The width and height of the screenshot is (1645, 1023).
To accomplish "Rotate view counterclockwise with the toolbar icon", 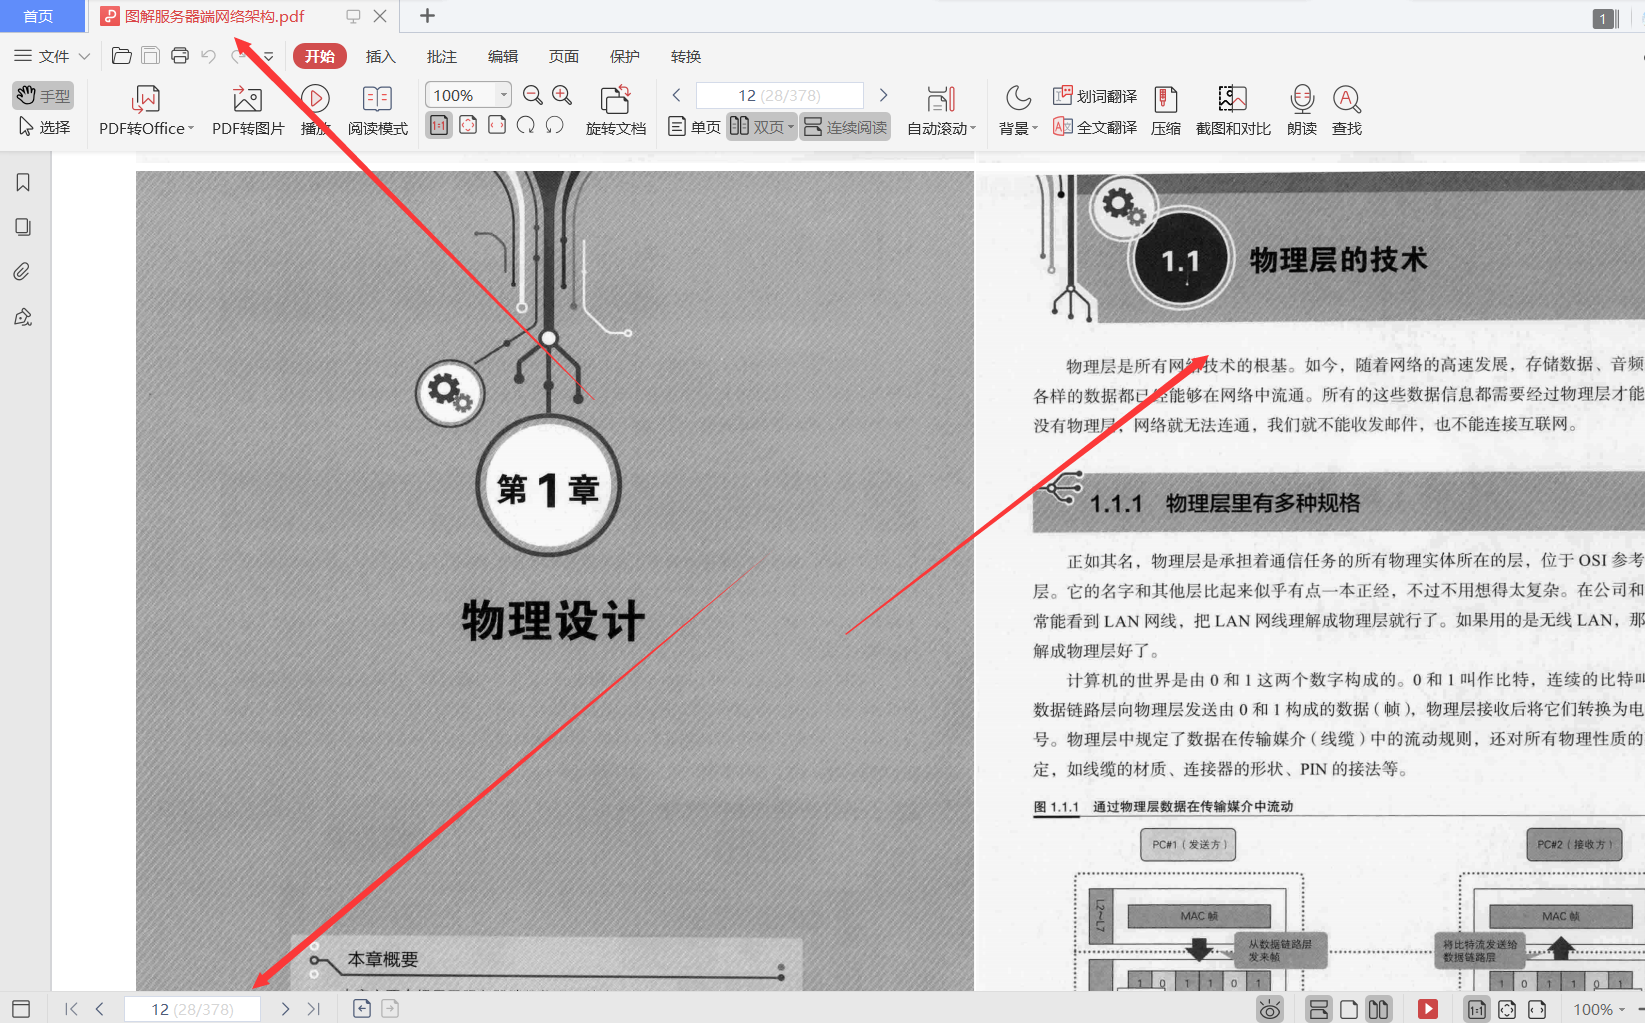I will point(555,125).
